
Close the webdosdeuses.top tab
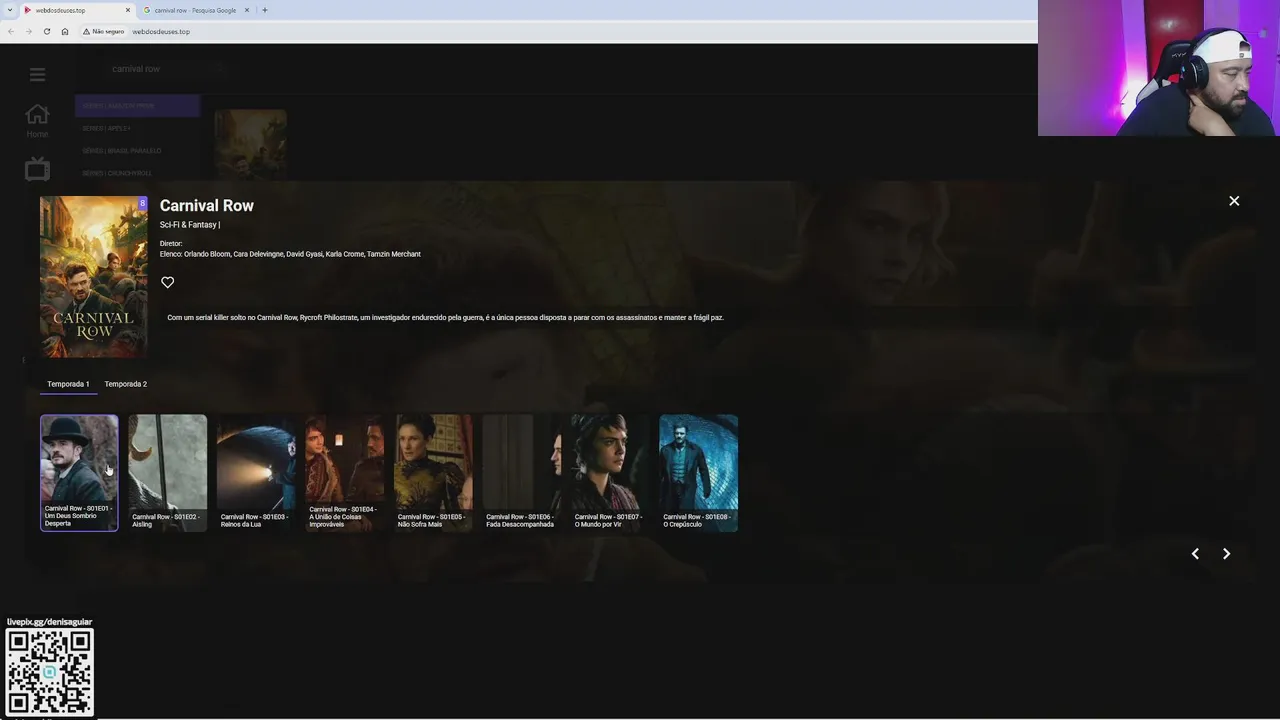click(x=128, y=10)
